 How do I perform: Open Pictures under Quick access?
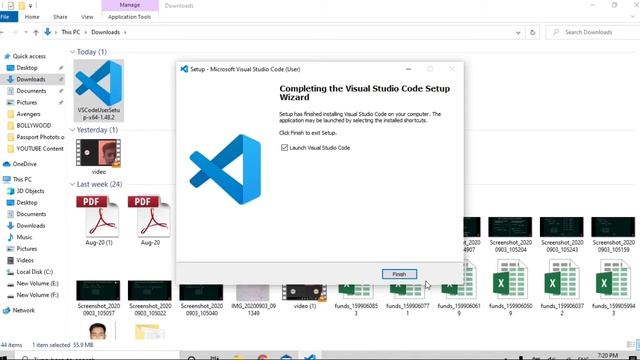27,102
